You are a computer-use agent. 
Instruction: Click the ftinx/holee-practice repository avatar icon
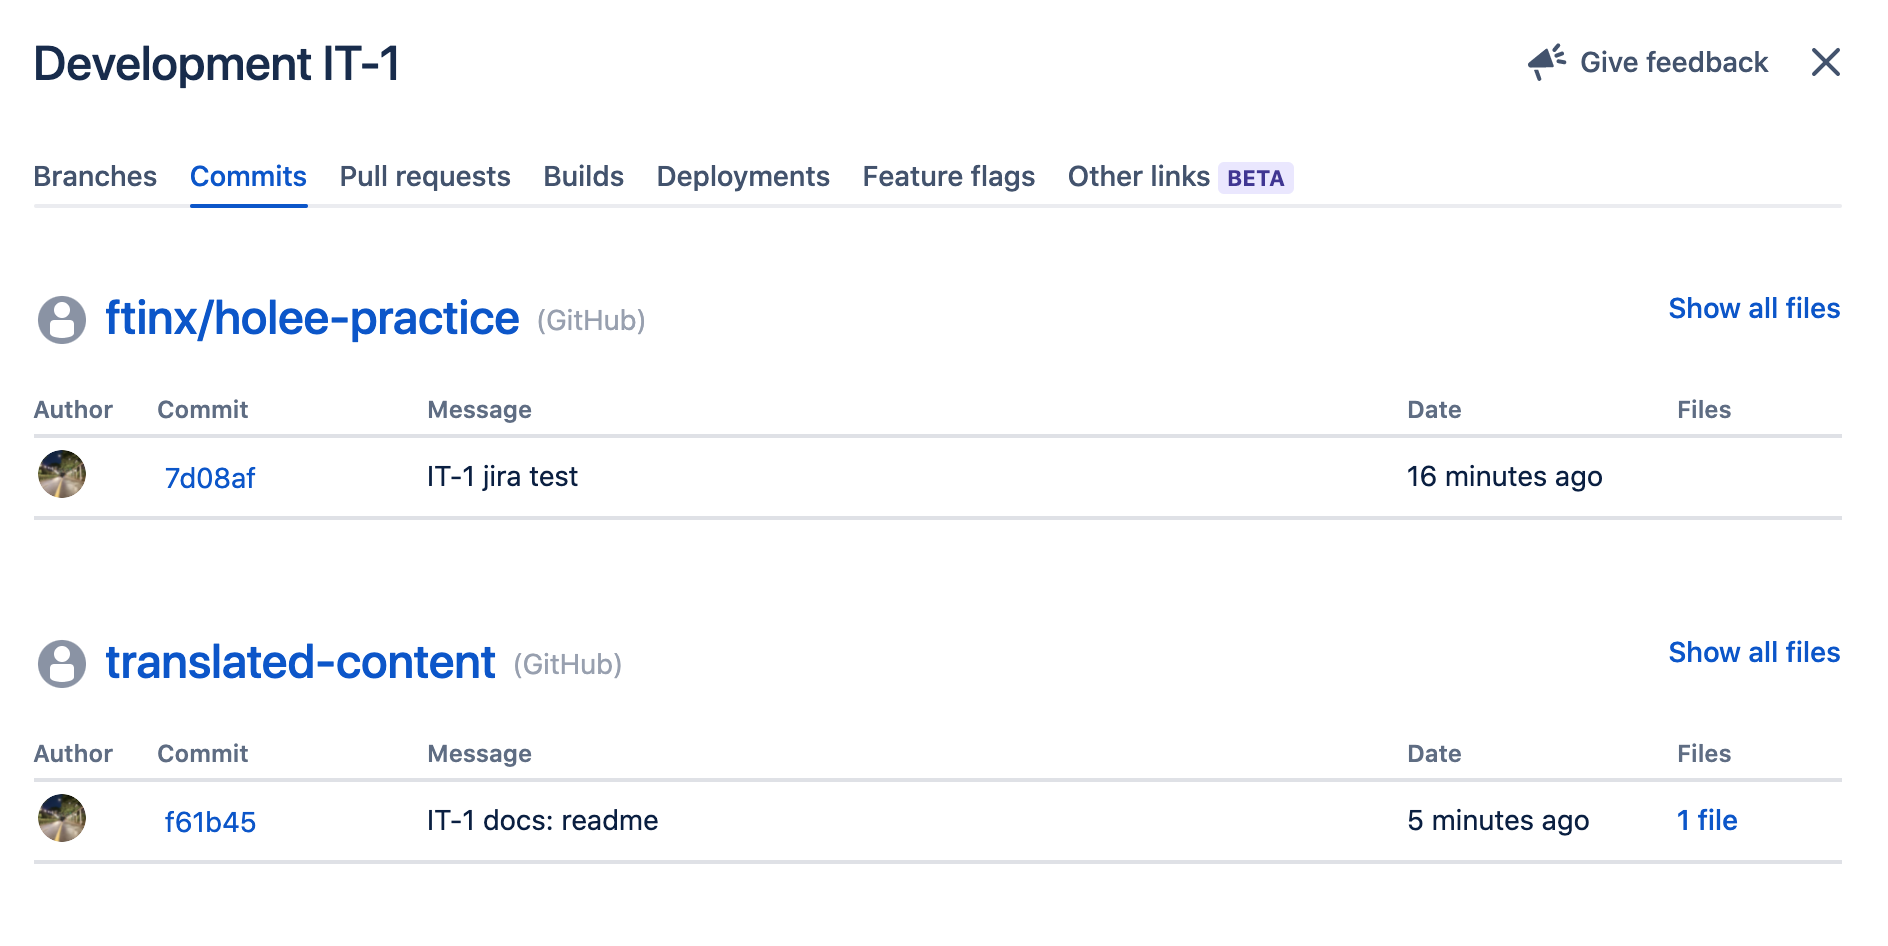62,320
